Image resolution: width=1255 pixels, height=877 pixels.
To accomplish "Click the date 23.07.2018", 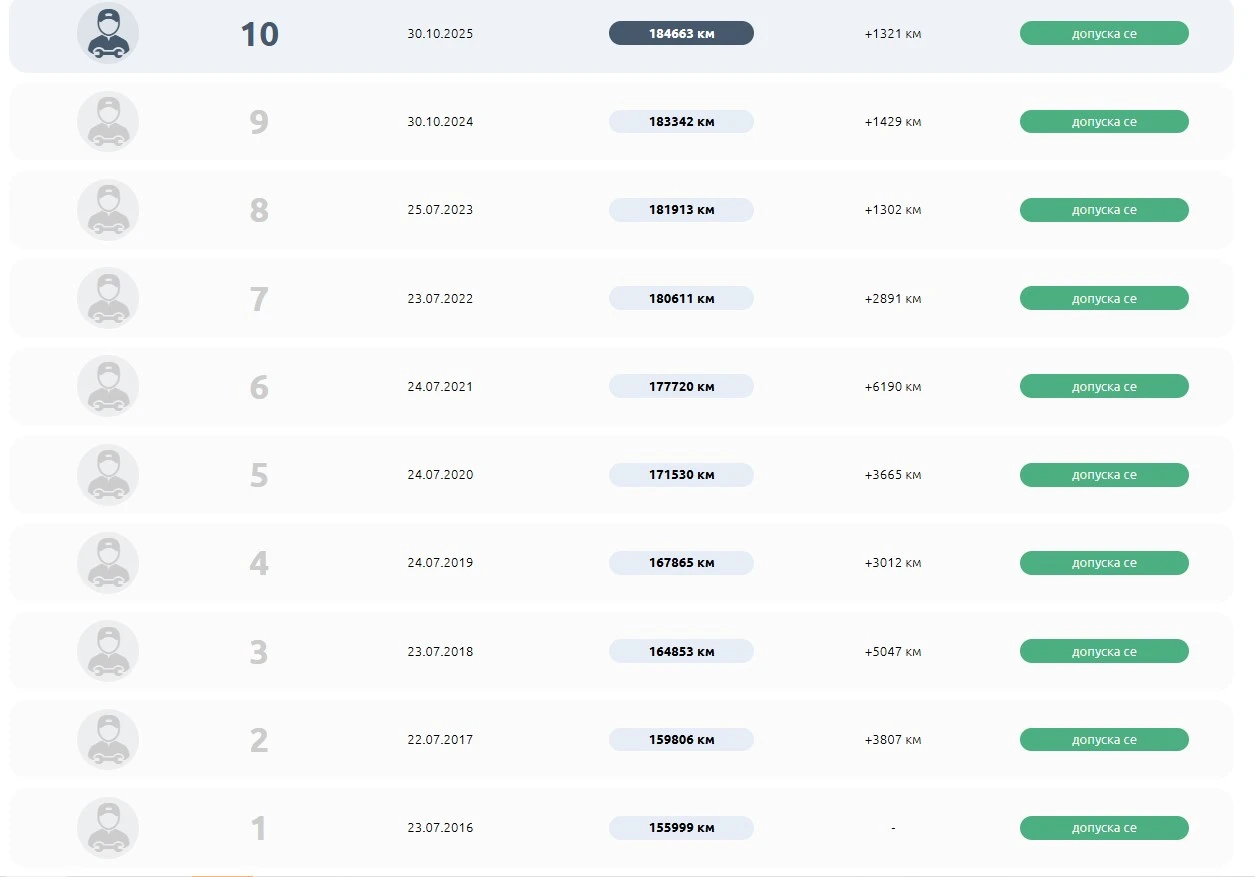I will tap(440, 651).
